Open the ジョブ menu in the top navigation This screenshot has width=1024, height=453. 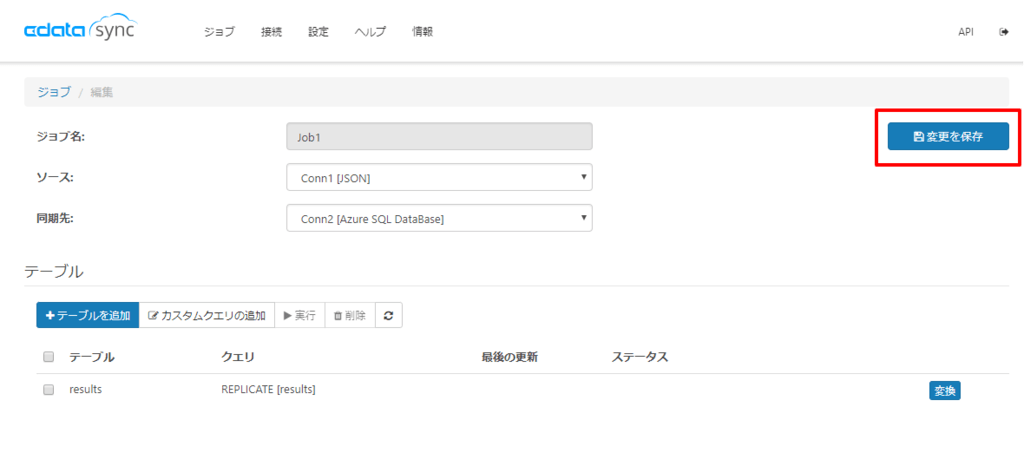coord(219,32)
